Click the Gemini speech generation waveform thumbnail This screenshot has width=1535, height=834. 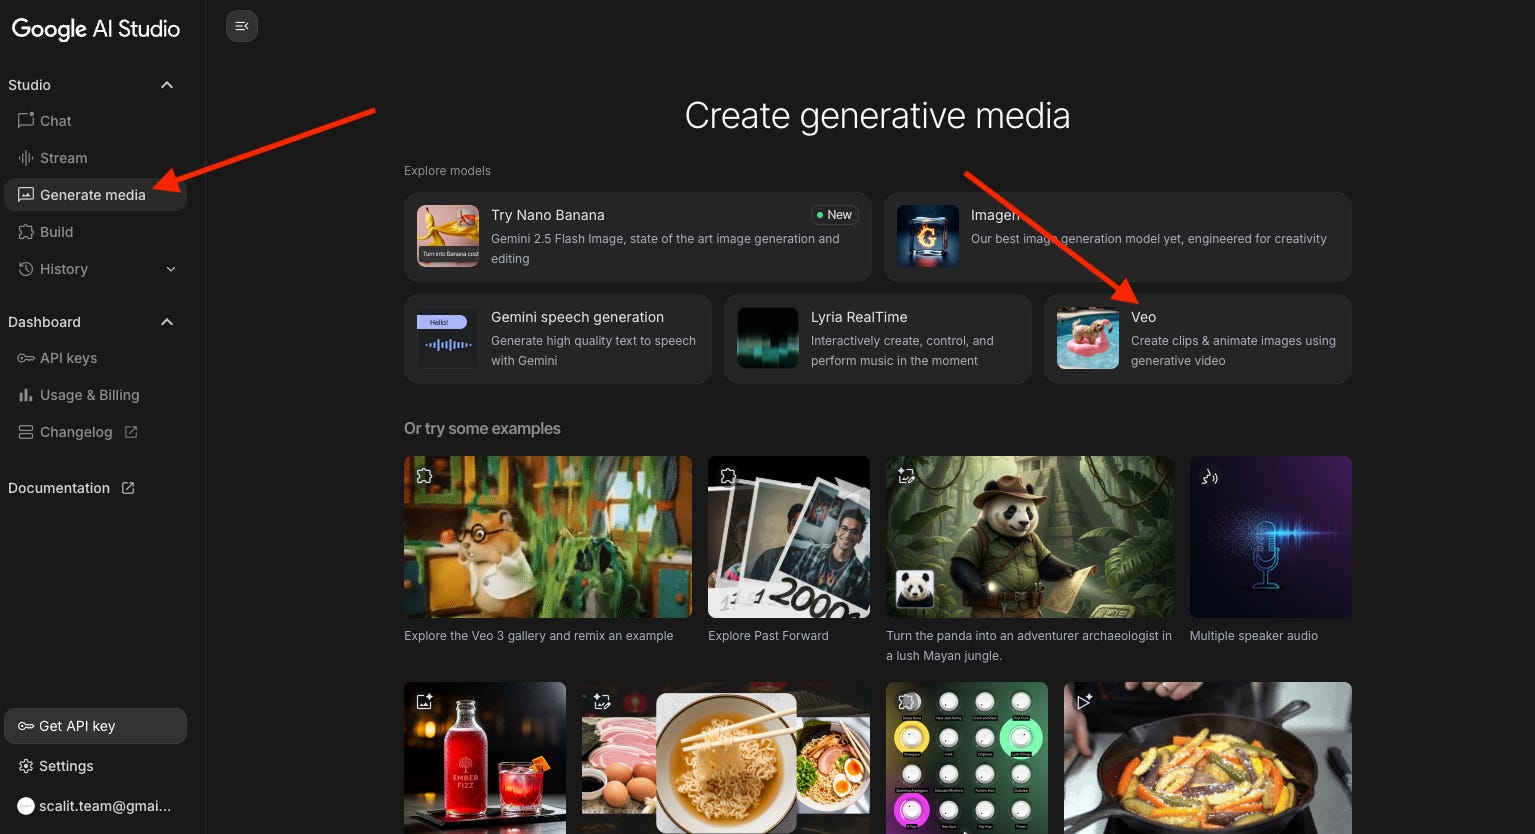448,338
